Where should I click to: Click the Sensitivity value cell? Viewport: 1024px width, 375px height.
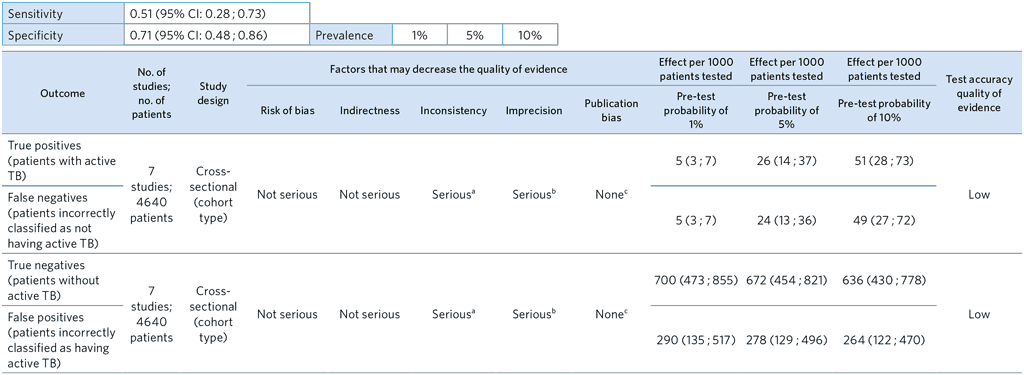pos(217,12)
